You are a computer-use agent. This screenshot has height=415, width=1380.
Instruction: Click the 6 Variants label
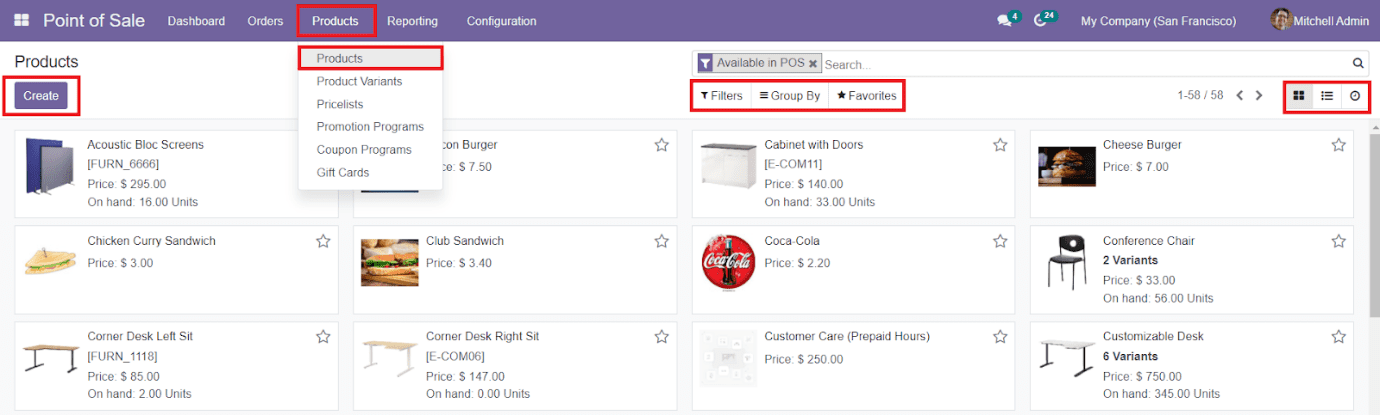pyautogui.click(x=1130, y=356)
